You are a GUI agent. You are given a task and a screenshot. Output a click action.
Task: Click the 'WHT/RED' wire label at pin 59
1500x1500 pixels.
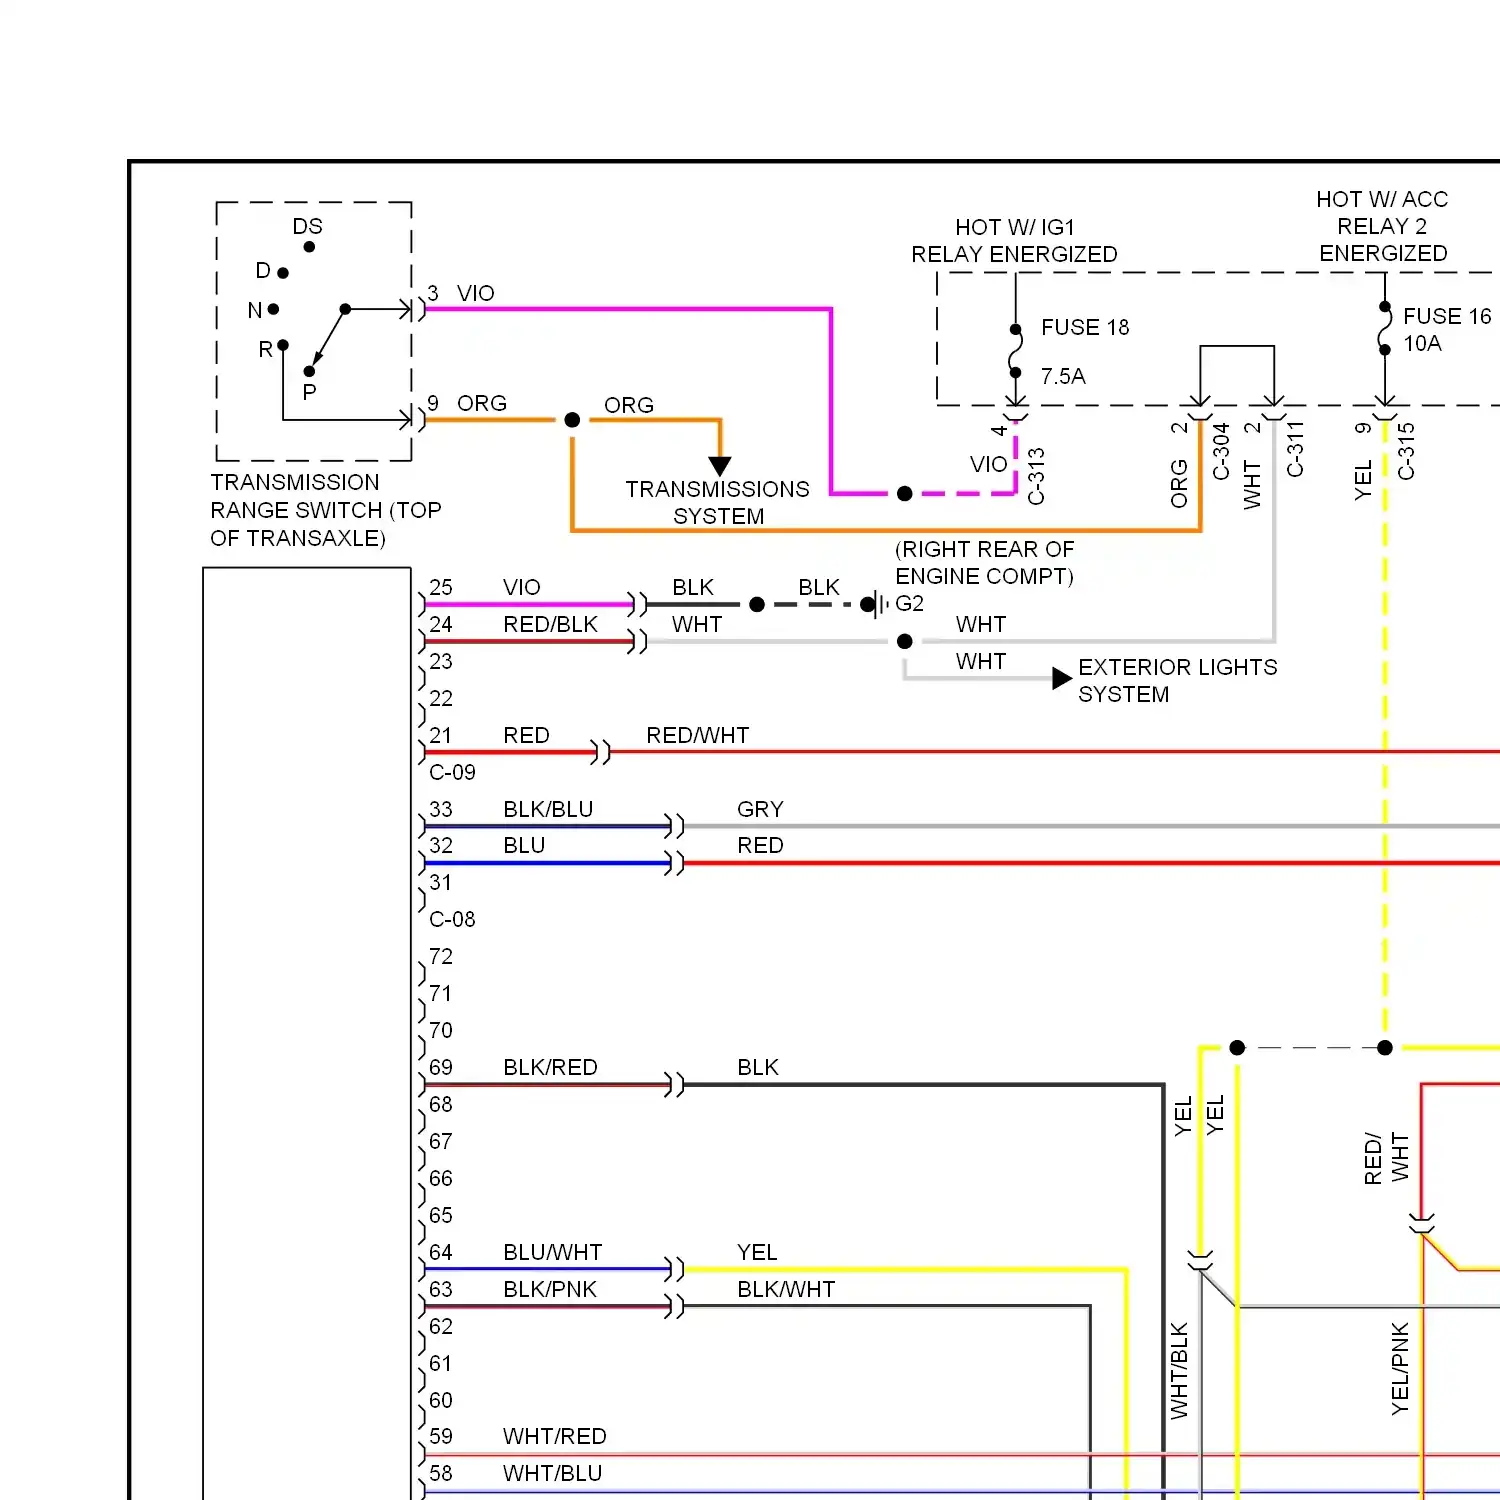coord(554,1436)
